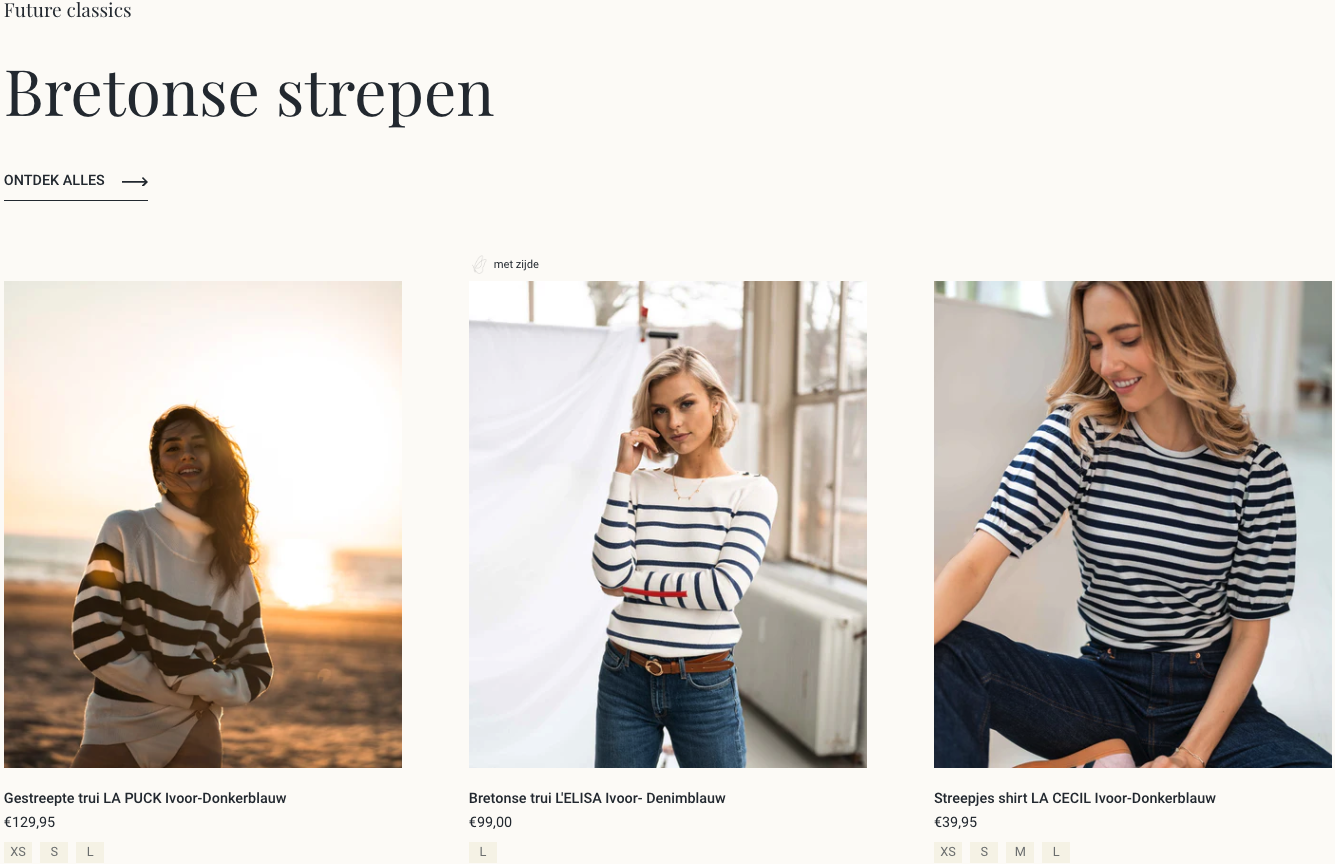Click the Bretonse strepen heading
1335x864 pixels.
click(249, 93)
